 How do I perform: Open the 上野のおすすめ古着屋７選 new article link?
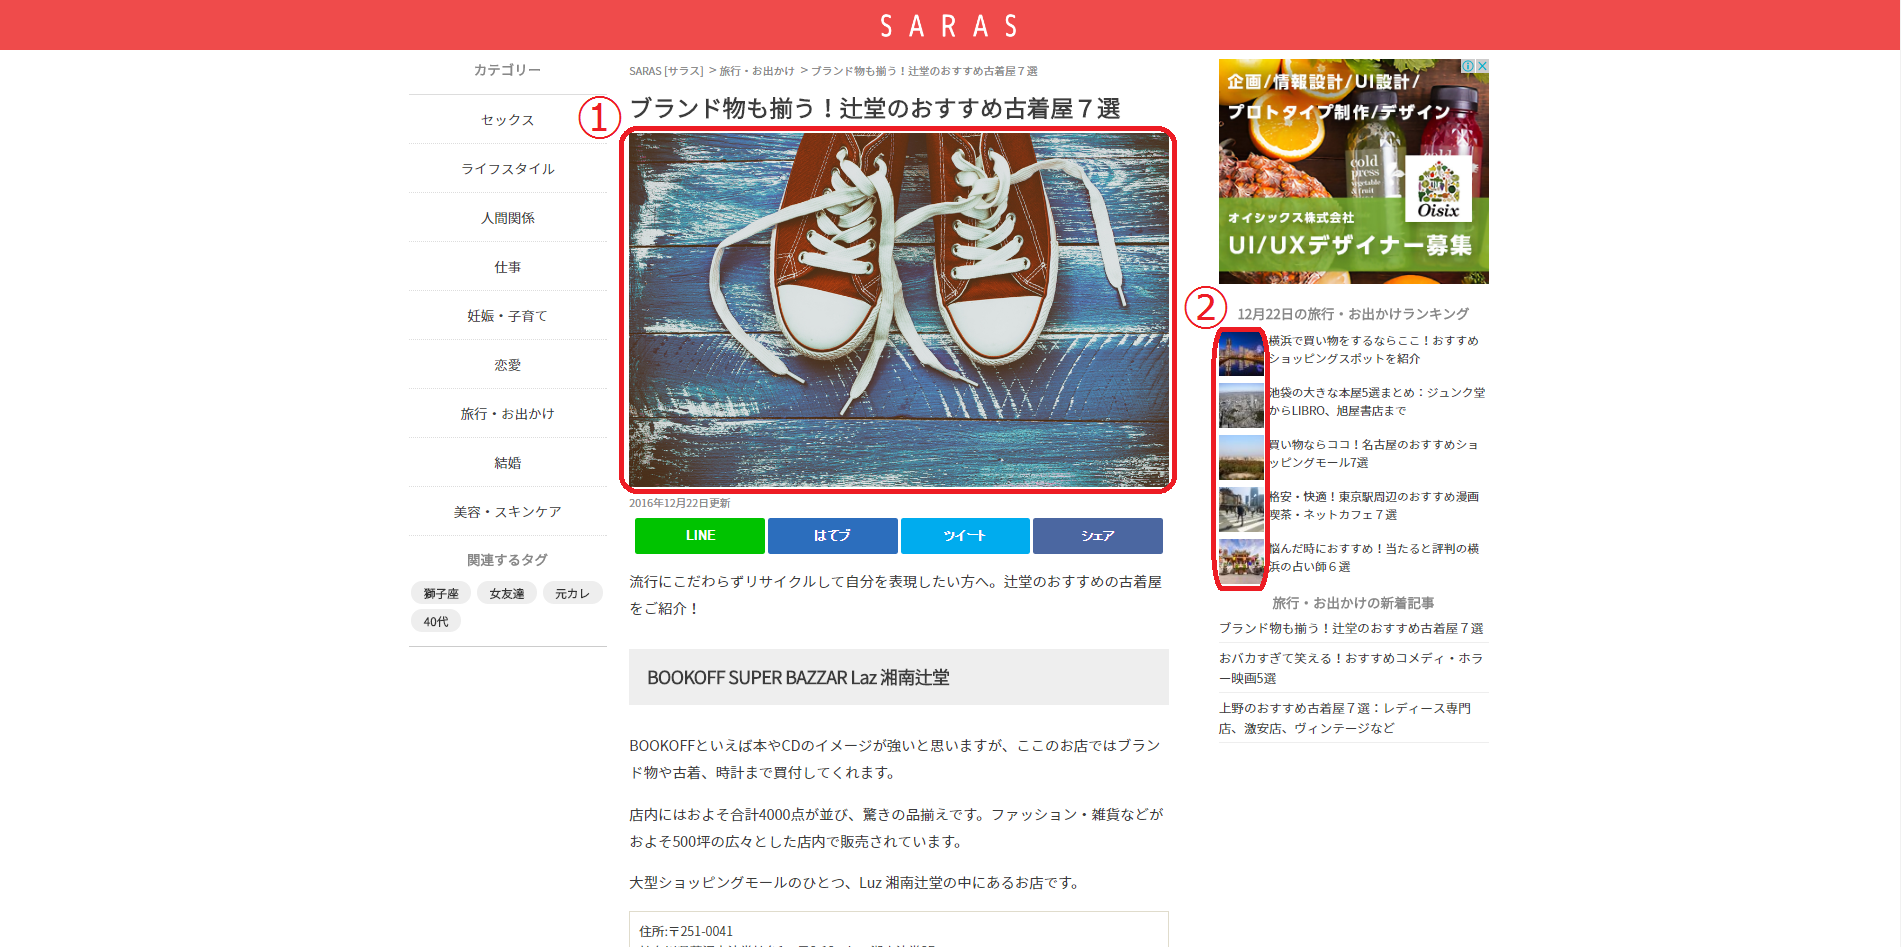tap(1344, 718)
